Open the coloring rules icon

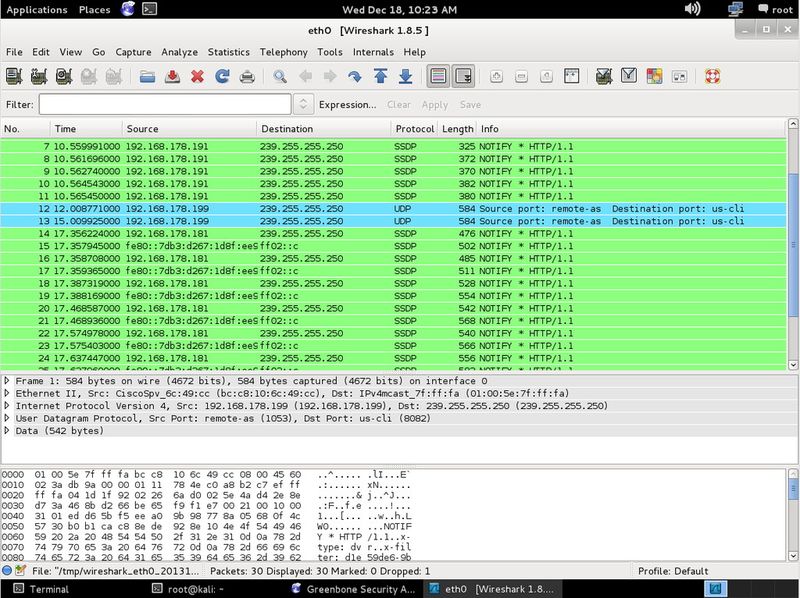click(654, 76)
